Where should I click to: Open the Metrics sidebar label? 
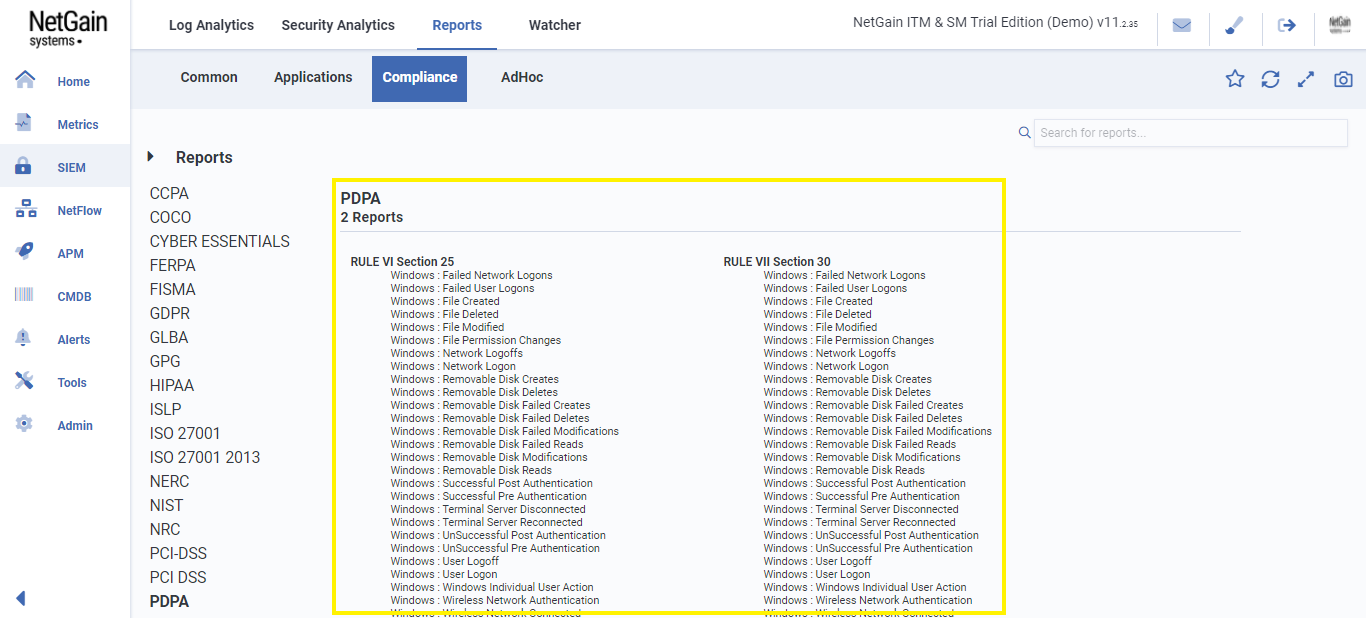[x=78, y=125]
